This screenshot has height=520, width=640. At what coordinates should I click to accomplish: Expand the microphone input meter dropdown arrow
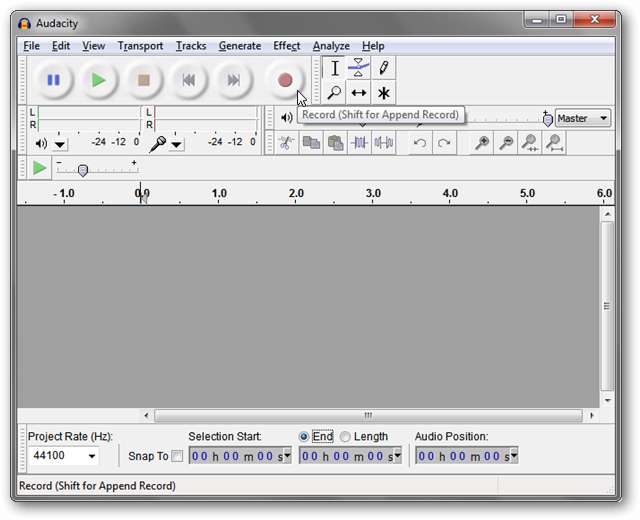pyautogui.click(x=177, y=144)
